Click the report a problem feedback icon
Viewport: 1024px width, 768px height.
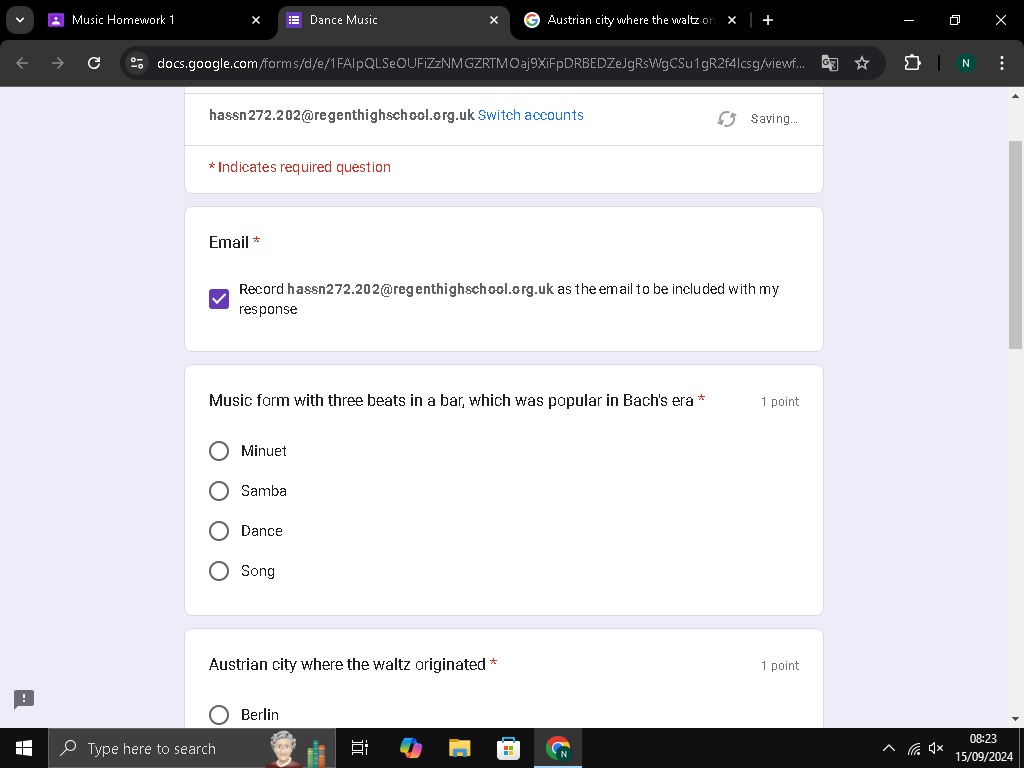click(24, 699)
